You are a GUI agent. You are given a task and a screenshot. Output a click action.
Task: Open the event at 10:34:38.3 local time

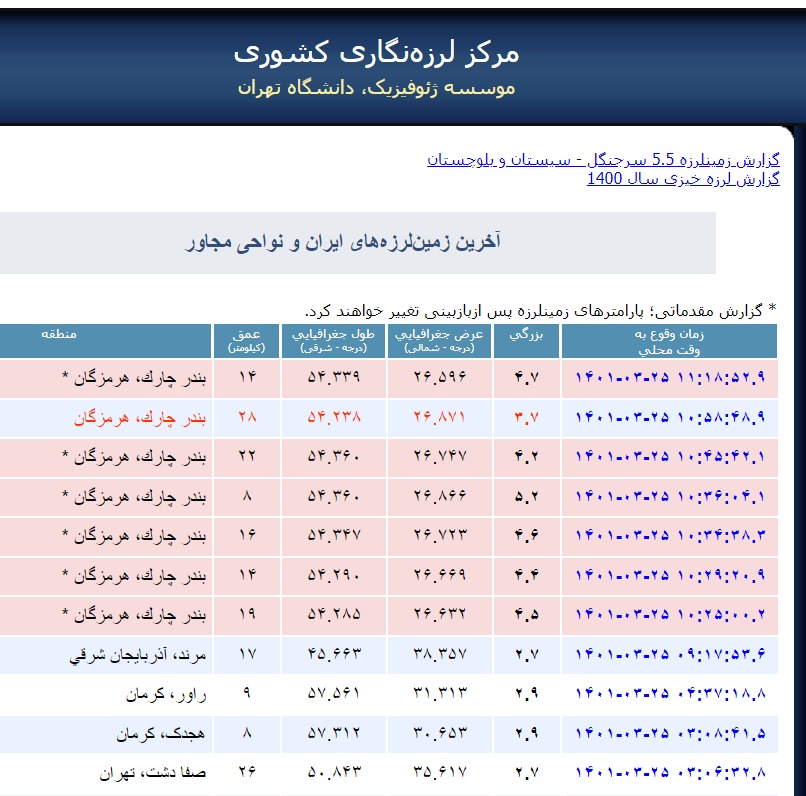click(x=670, y=535)
